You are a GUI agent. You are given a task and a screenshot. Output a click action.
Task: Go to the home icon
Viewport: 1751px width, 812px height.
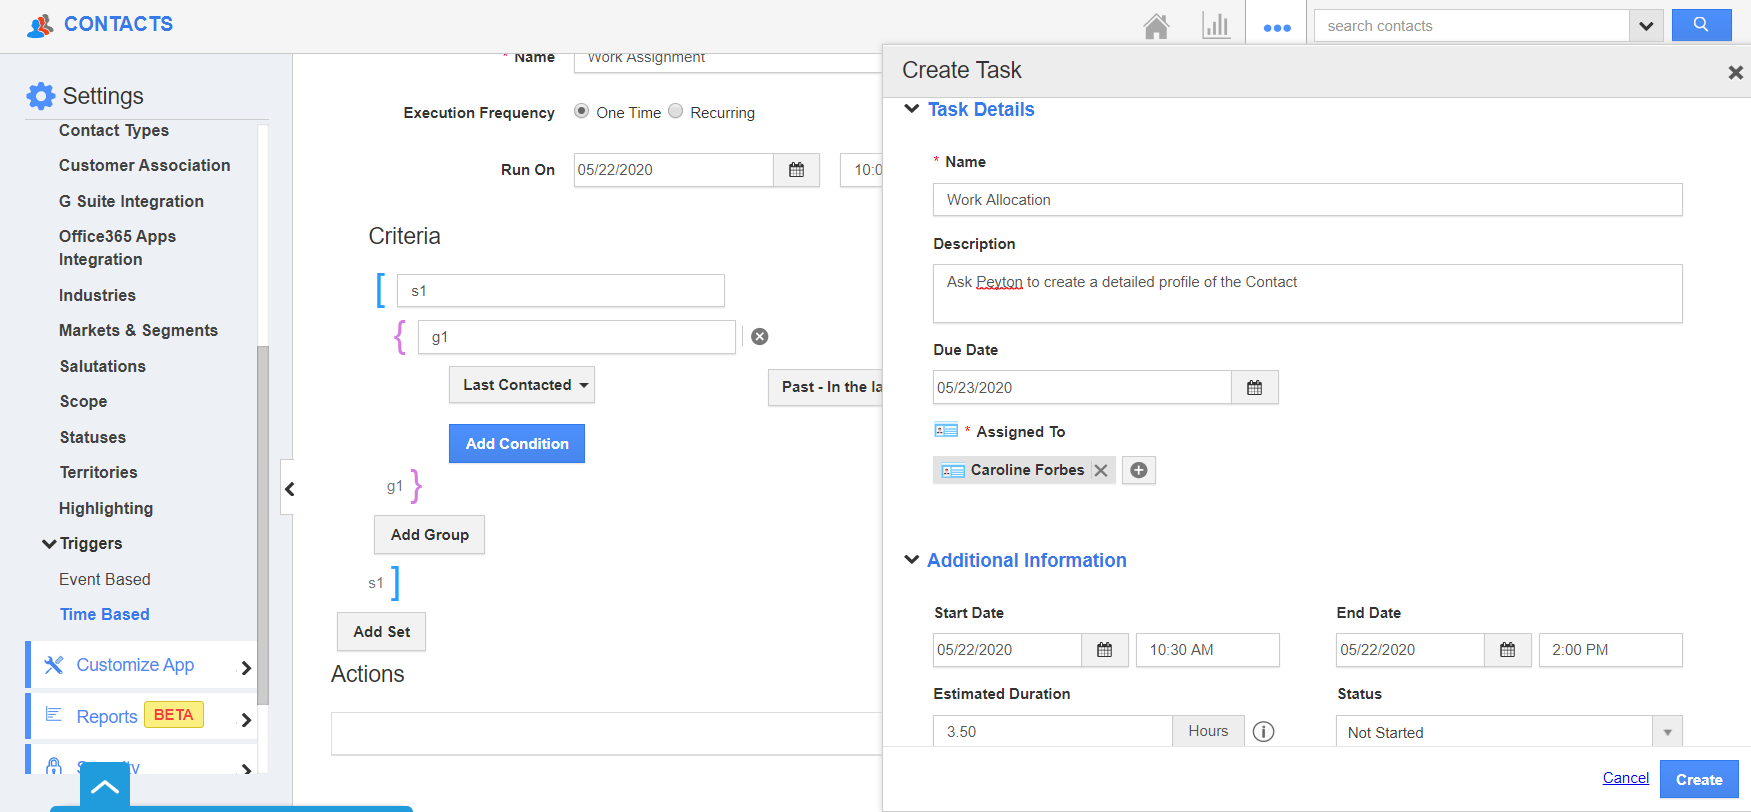click(x=1156, y=27)
